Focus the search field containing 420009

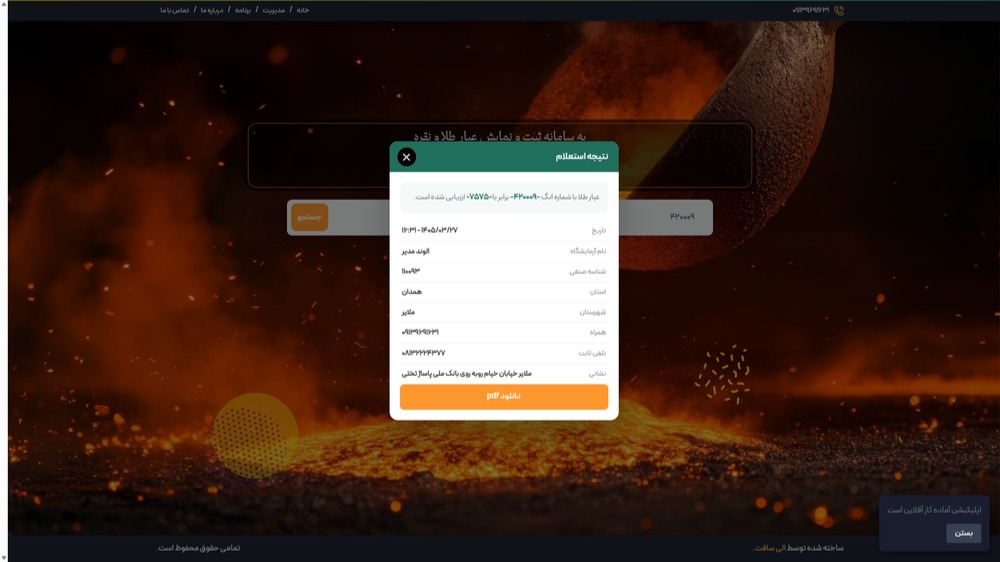(663, 218)
